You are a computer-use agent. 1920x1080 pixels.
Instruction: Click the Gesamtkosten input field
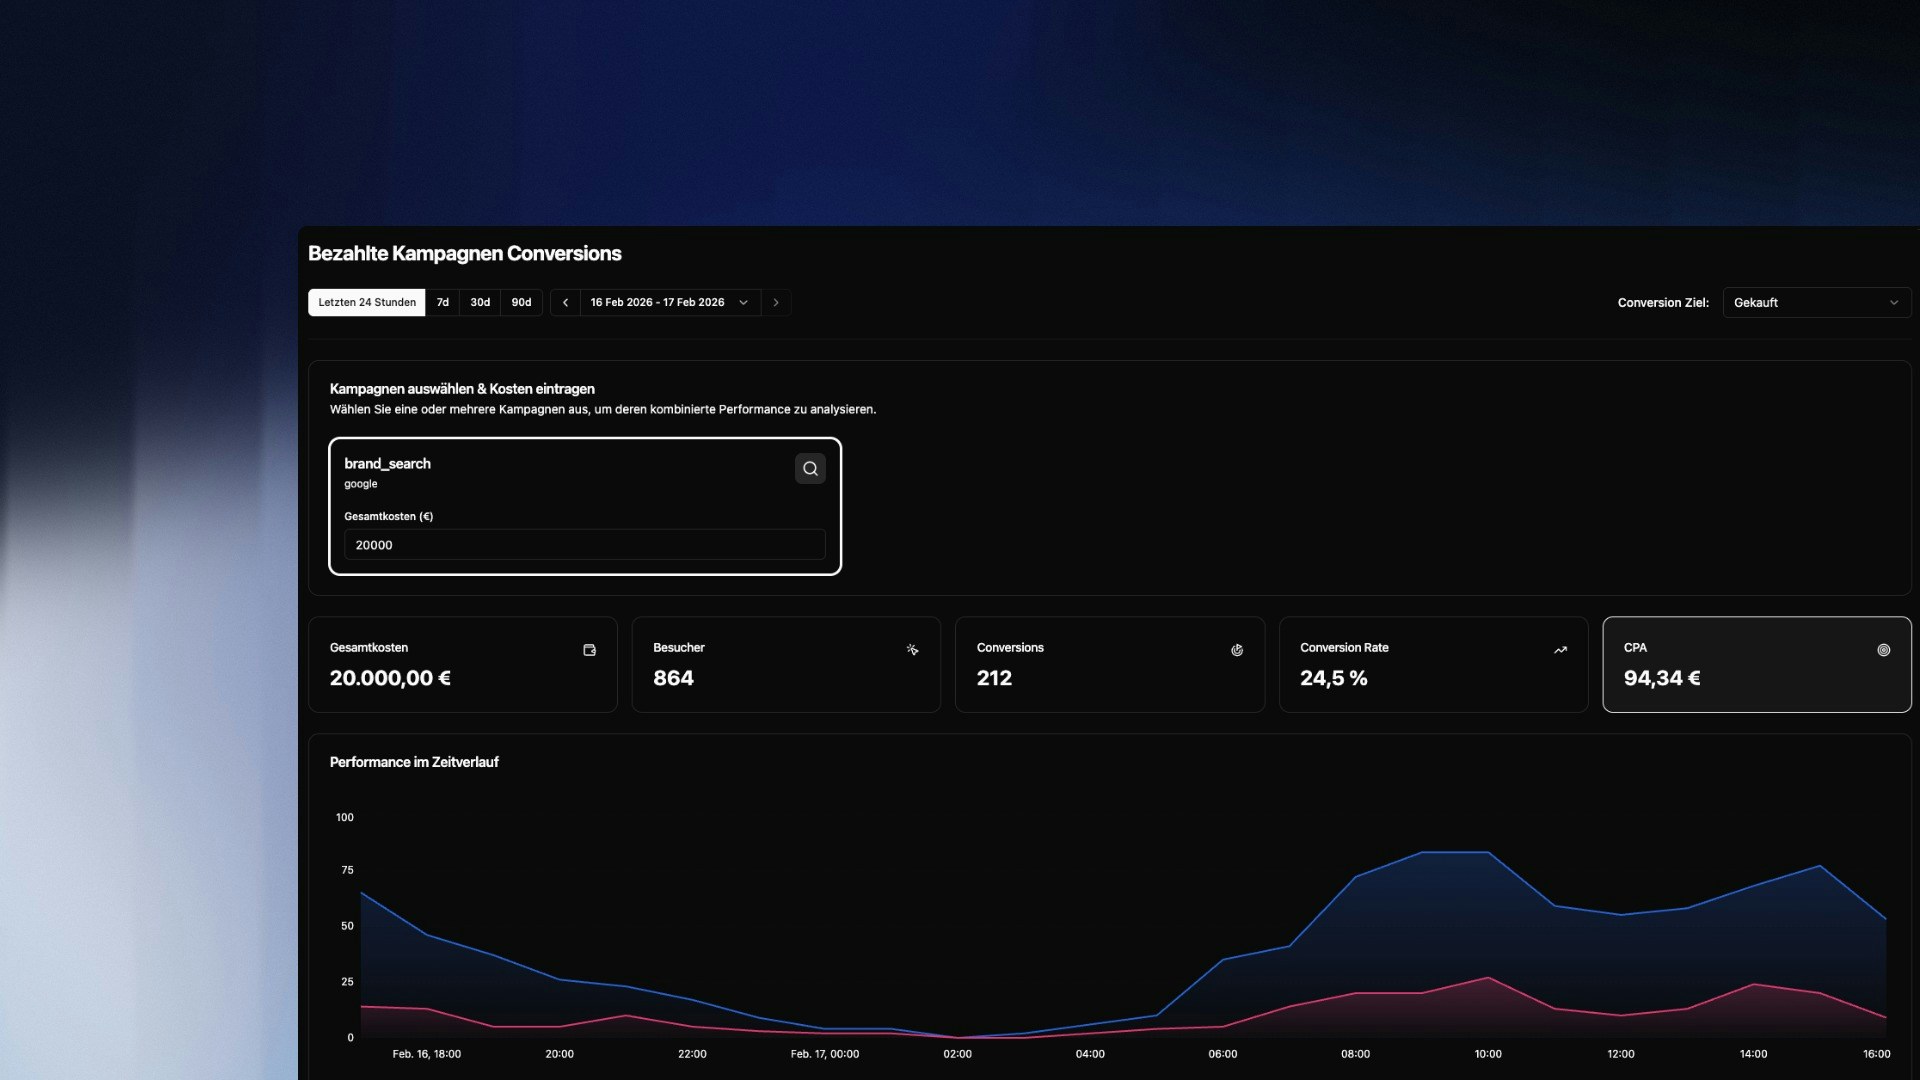tap(585, 545)
